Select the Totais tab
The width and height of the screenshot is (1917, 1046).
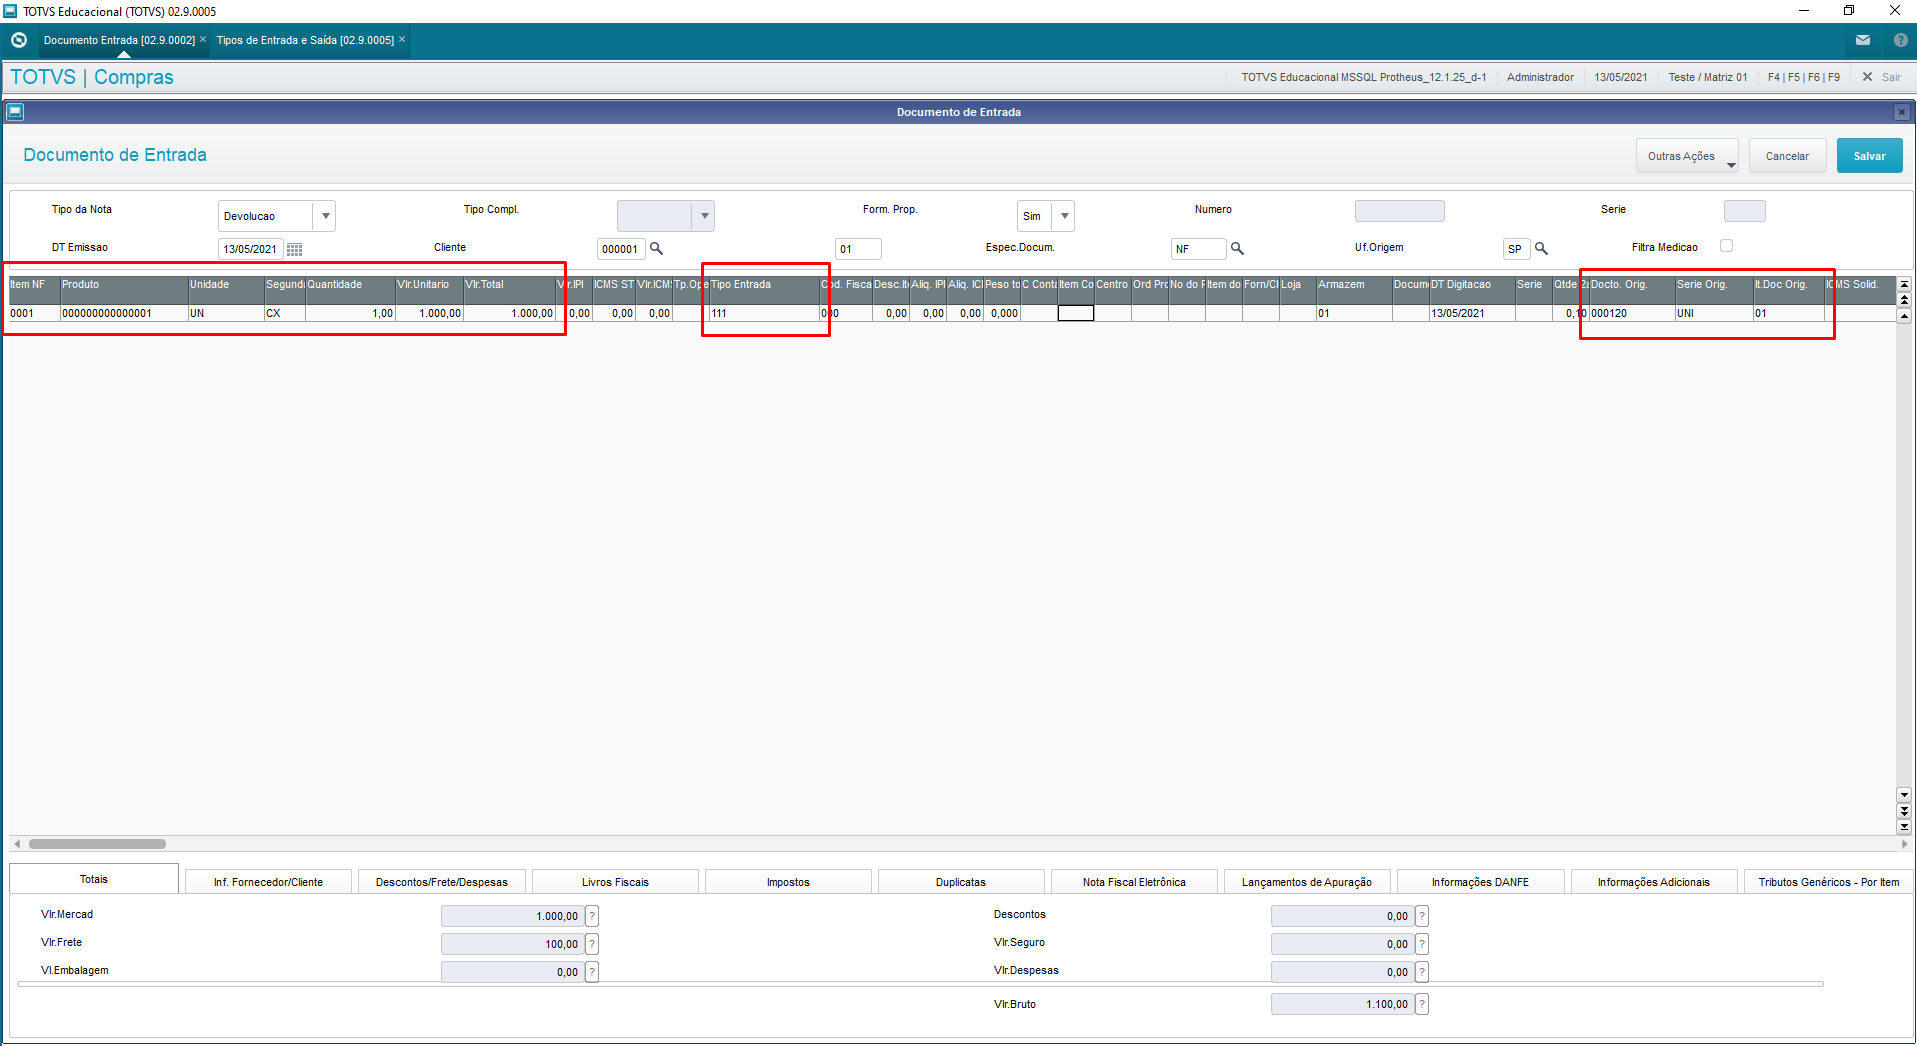(94, 879)
